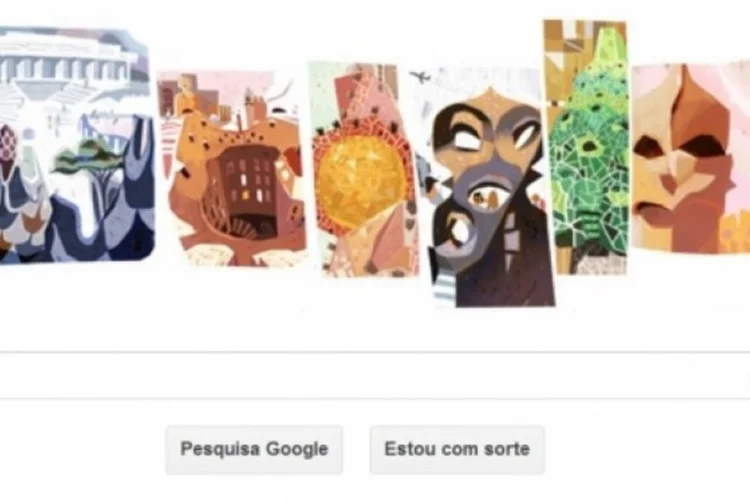This screenshot has height=500, width=750.
Task: Click the dark mask-shaped chimney doodle panel
Action: (488, 189)
